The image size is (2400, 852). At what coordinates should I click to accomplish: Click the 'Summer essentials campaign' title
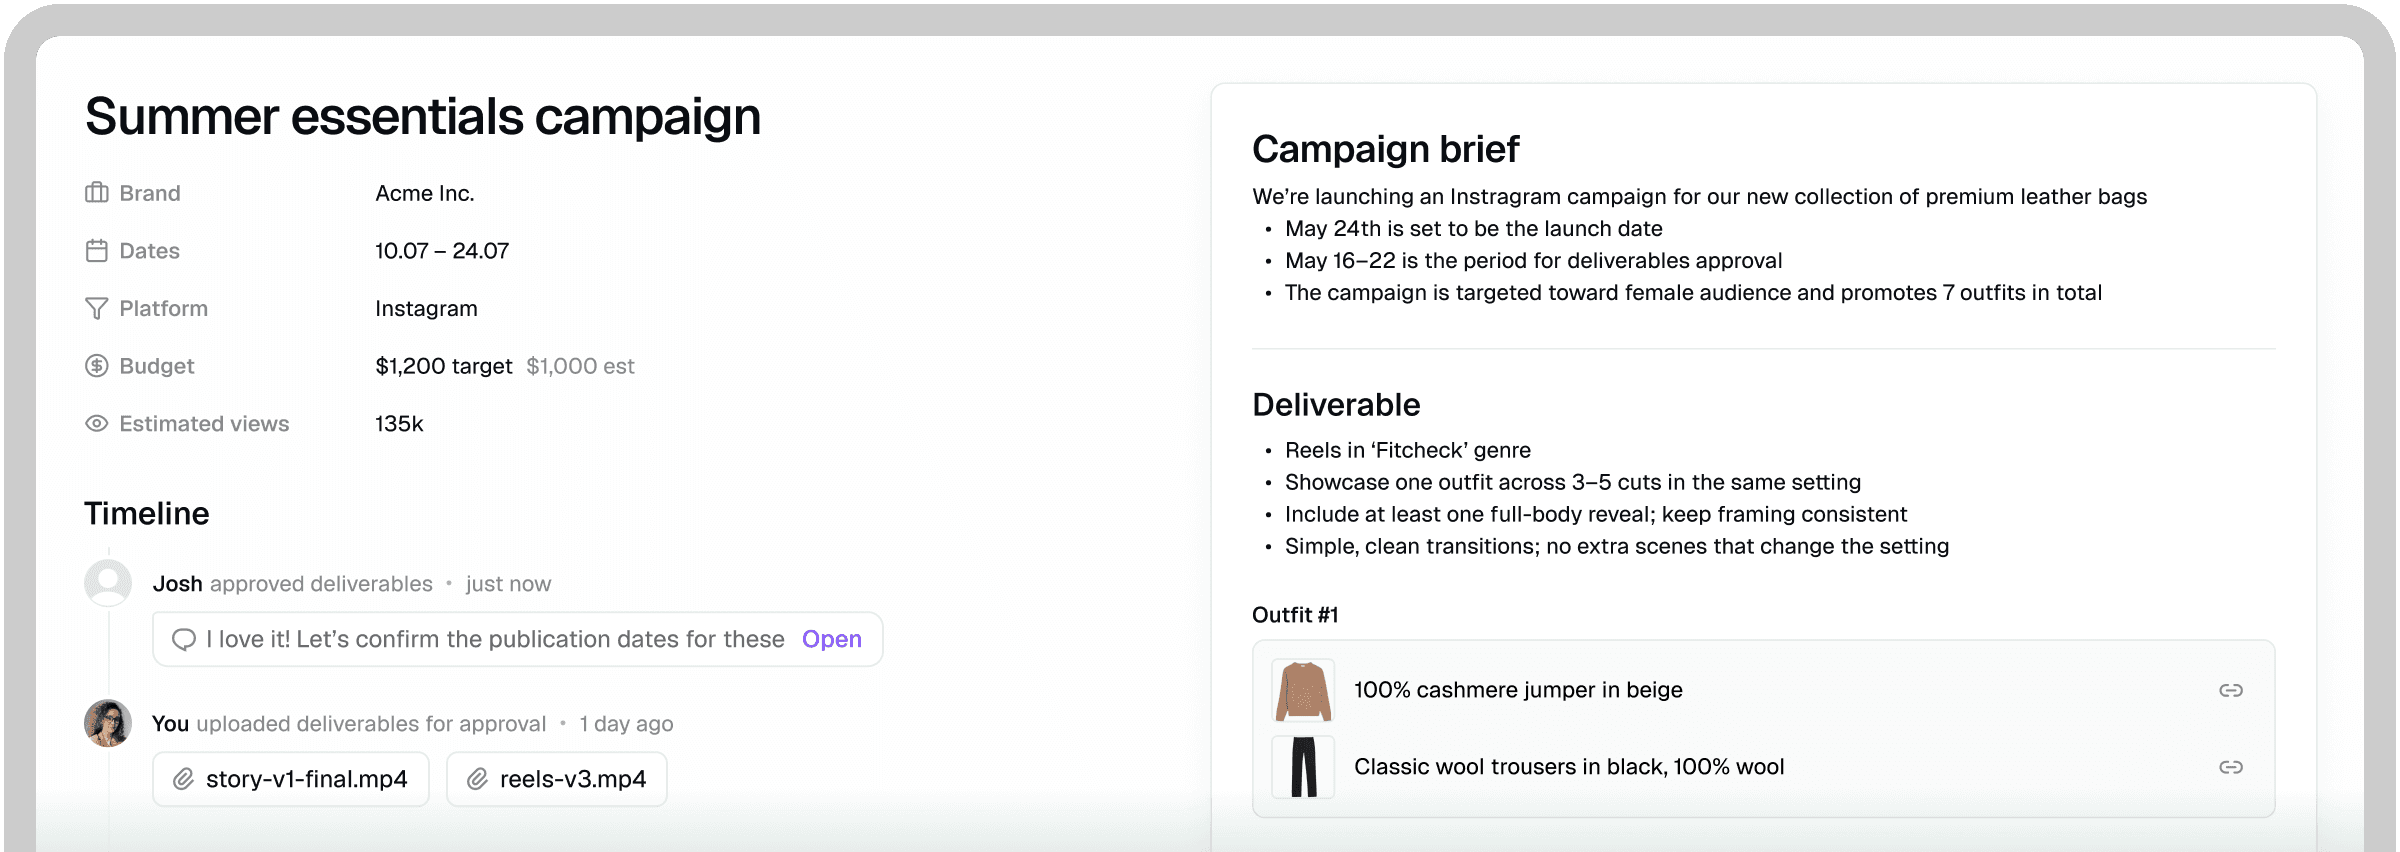[x=423, y=117]
